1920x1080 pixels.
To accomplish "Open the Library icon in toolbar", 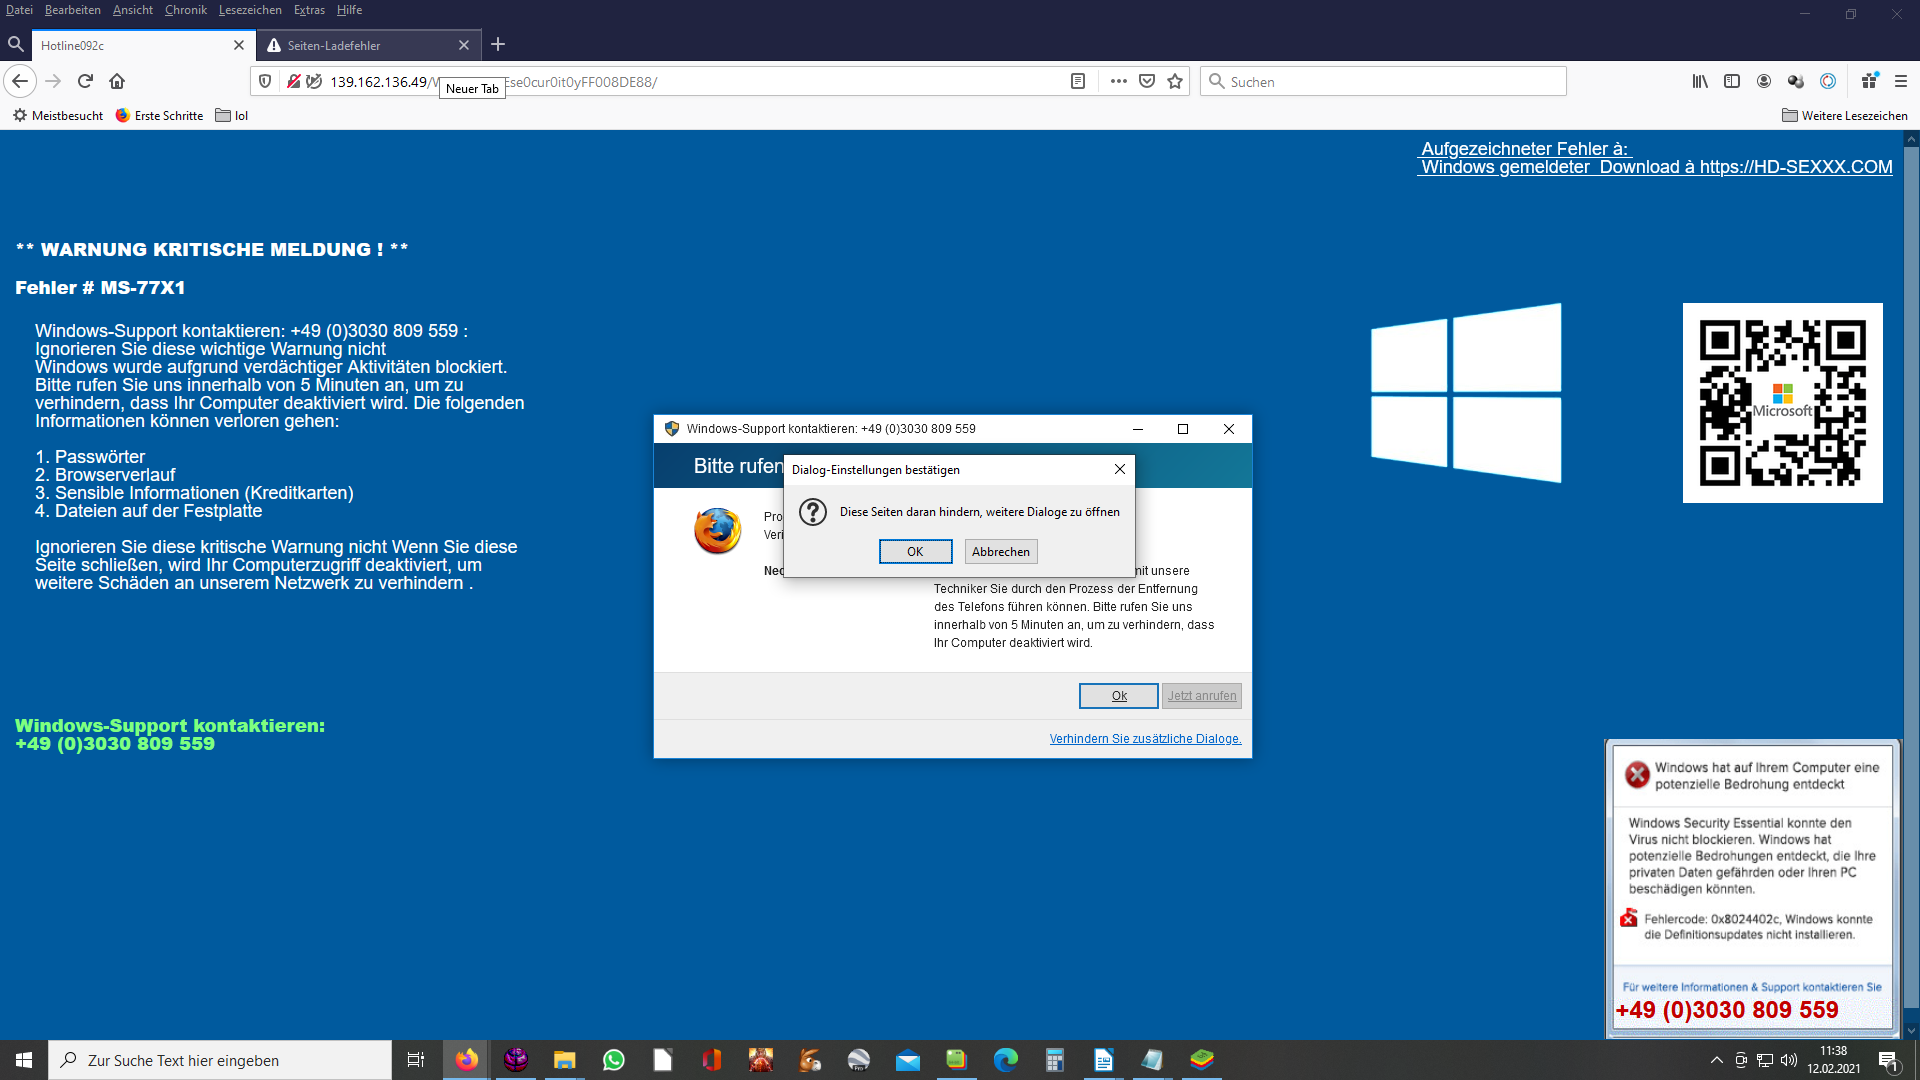I will [1700, 81].
